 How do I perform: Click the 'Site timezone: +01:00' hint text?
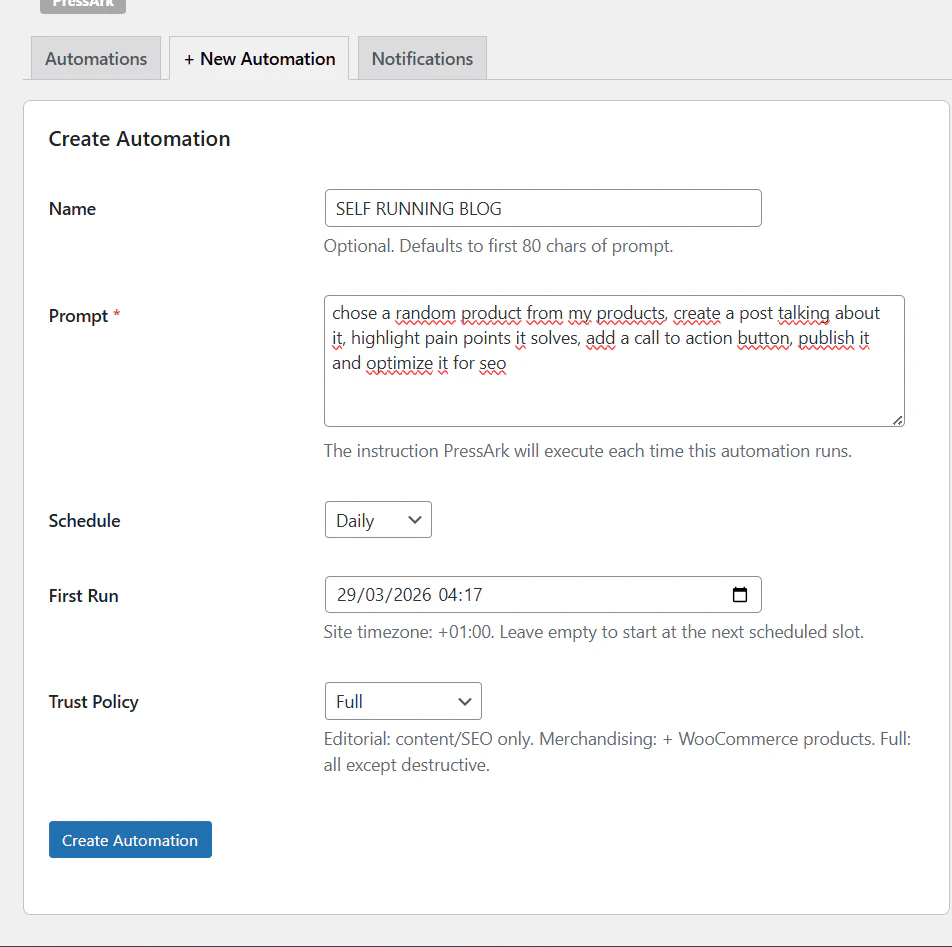593,632
